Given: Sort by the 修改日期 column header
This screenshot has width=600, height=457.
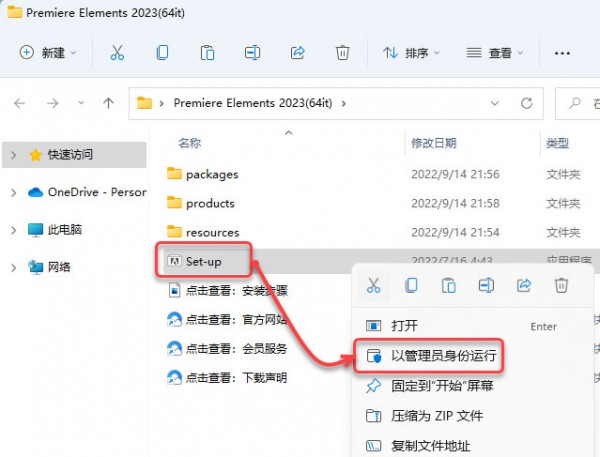Looking at the screenshot, I should [434, 143].
